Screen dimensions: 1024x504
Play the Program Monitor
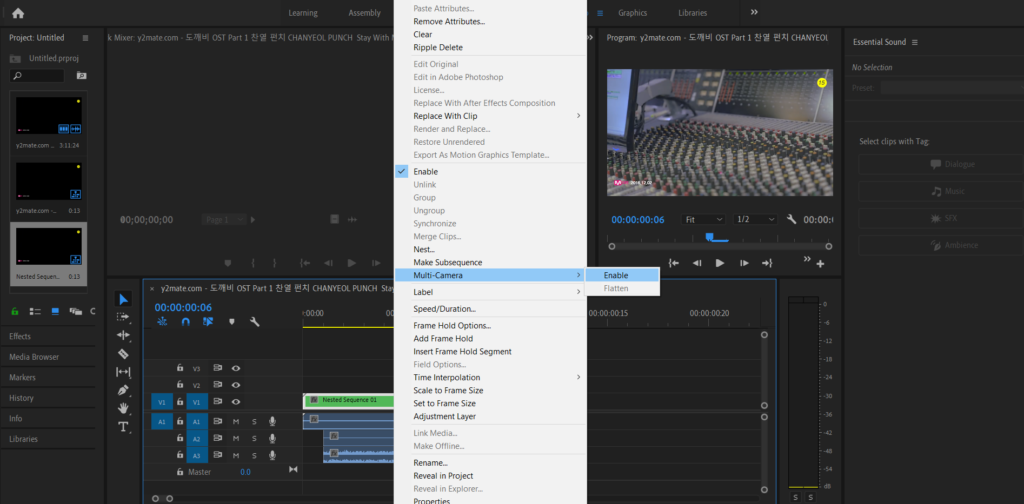(720, 263)
